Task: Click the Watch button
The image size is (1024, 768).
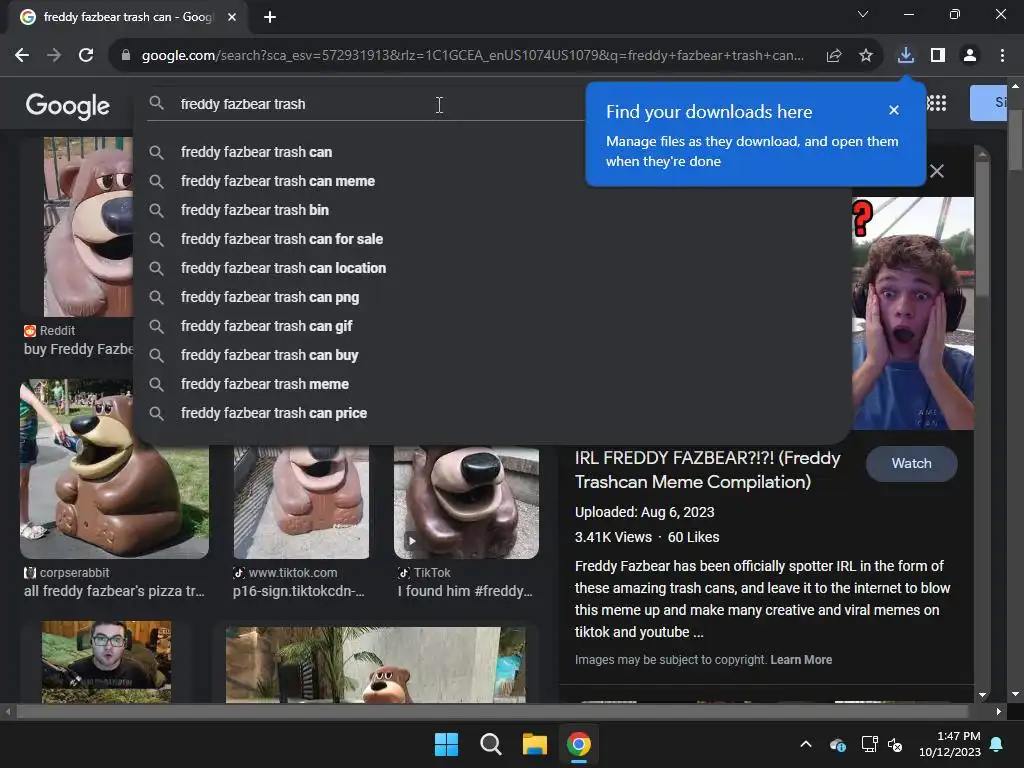Action: point(912,464)
